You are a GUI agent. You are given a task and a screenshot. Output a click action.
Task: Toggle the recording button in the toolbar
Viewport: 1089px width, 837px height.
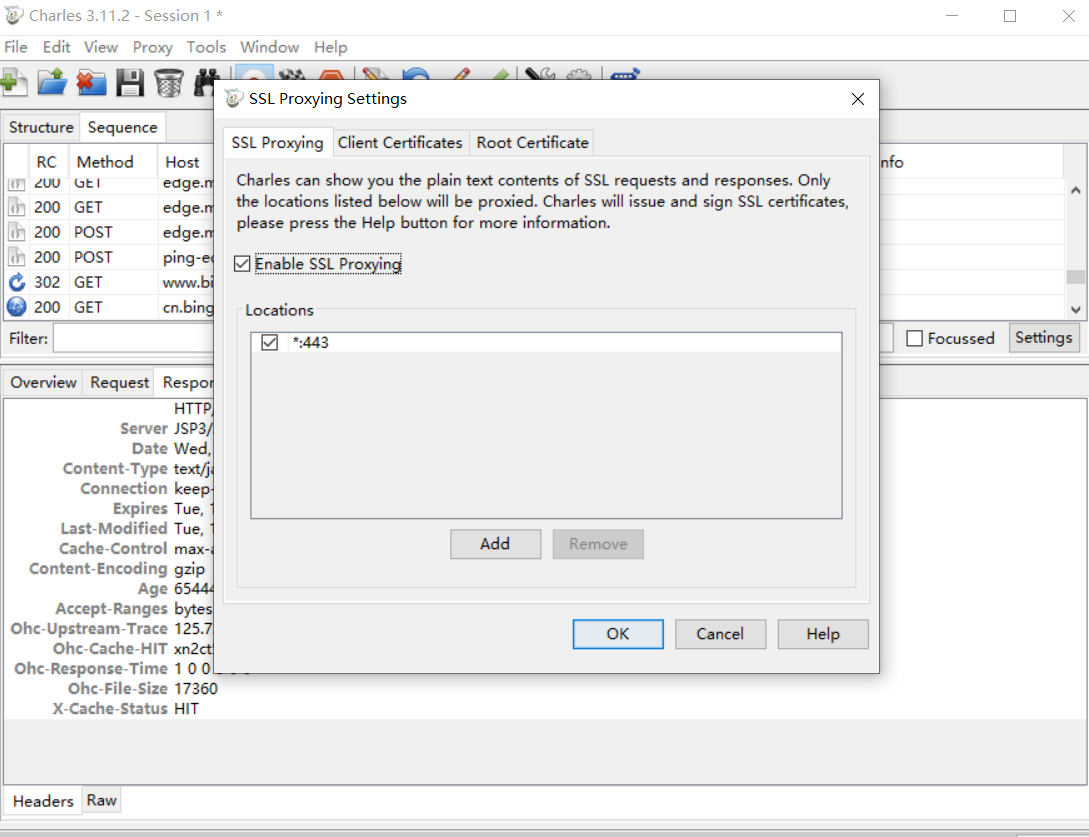(x=253, y=72)
